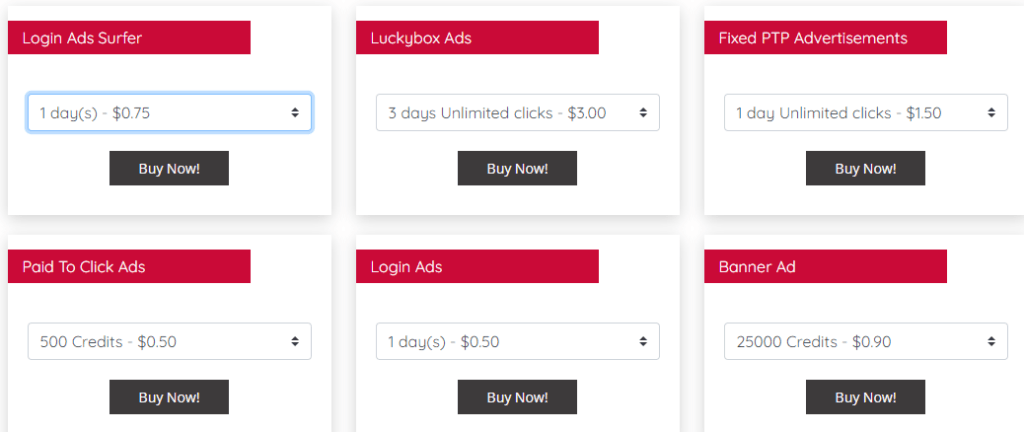
Task: Expand the Paid To Click Ads credits dropdown
Action: (x=169, y=341)
